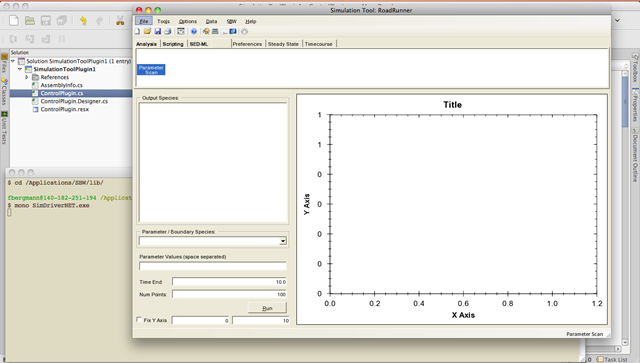
Task: Expand the References folder node
Action: [x=27, y=77]
